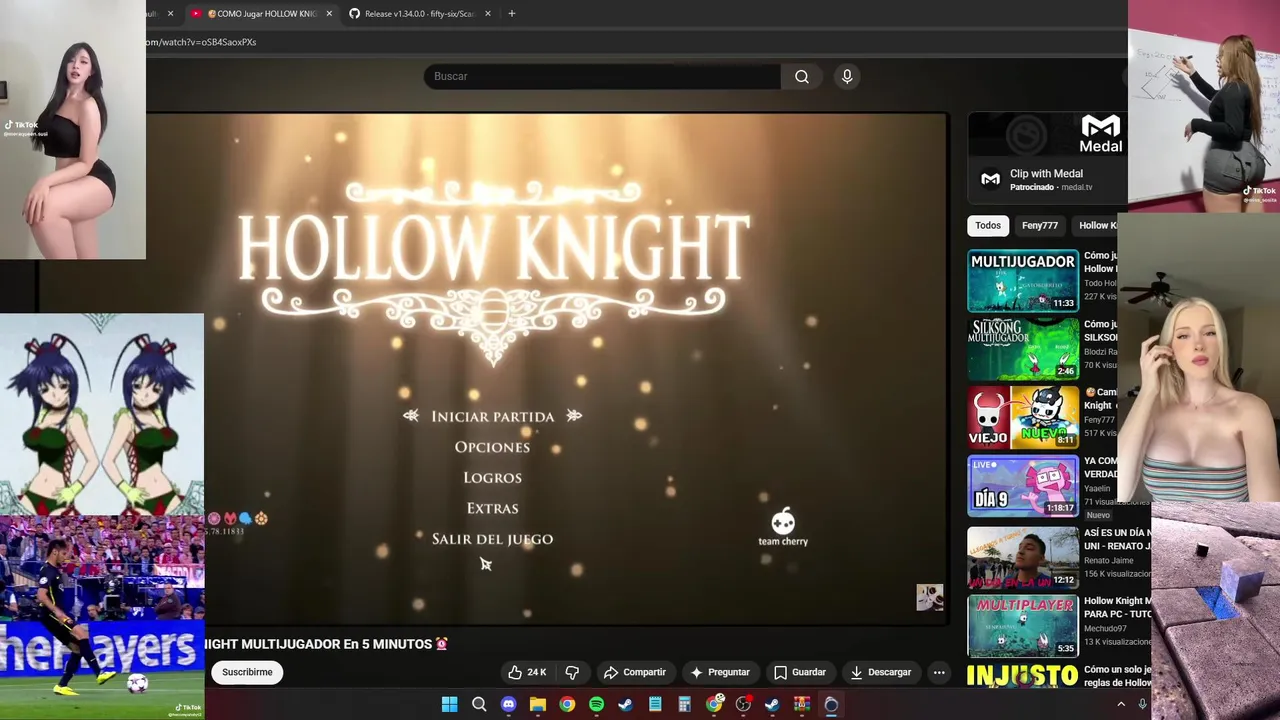Click the MULTIJUGADOR En 5 MINUTOS title

(x=326, y=644)
